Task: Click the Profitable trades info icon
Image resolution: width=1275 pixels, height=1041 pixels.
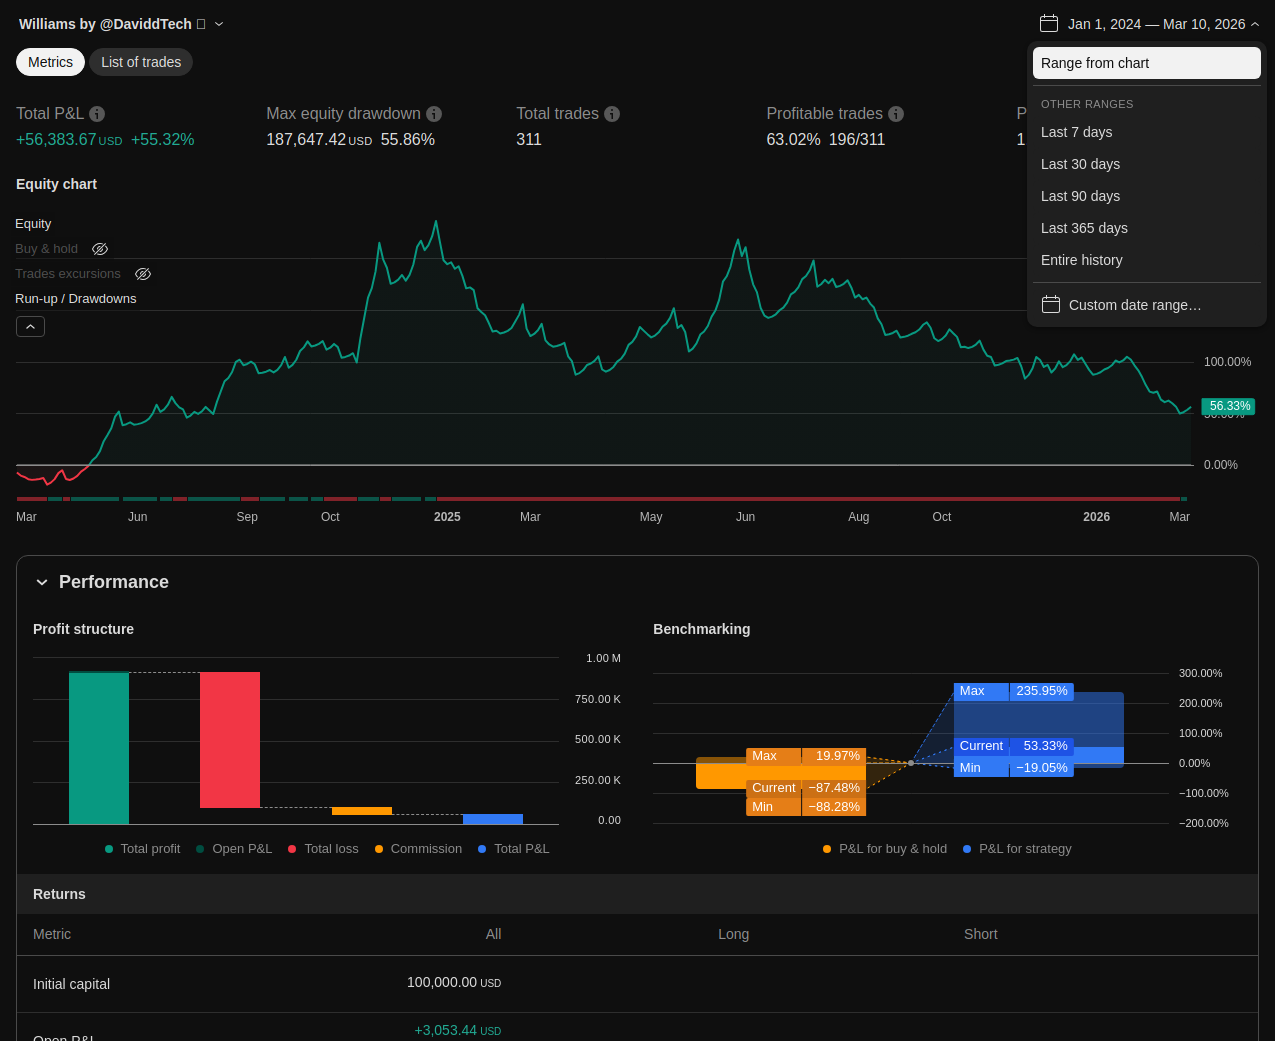Action: [896, 114]
